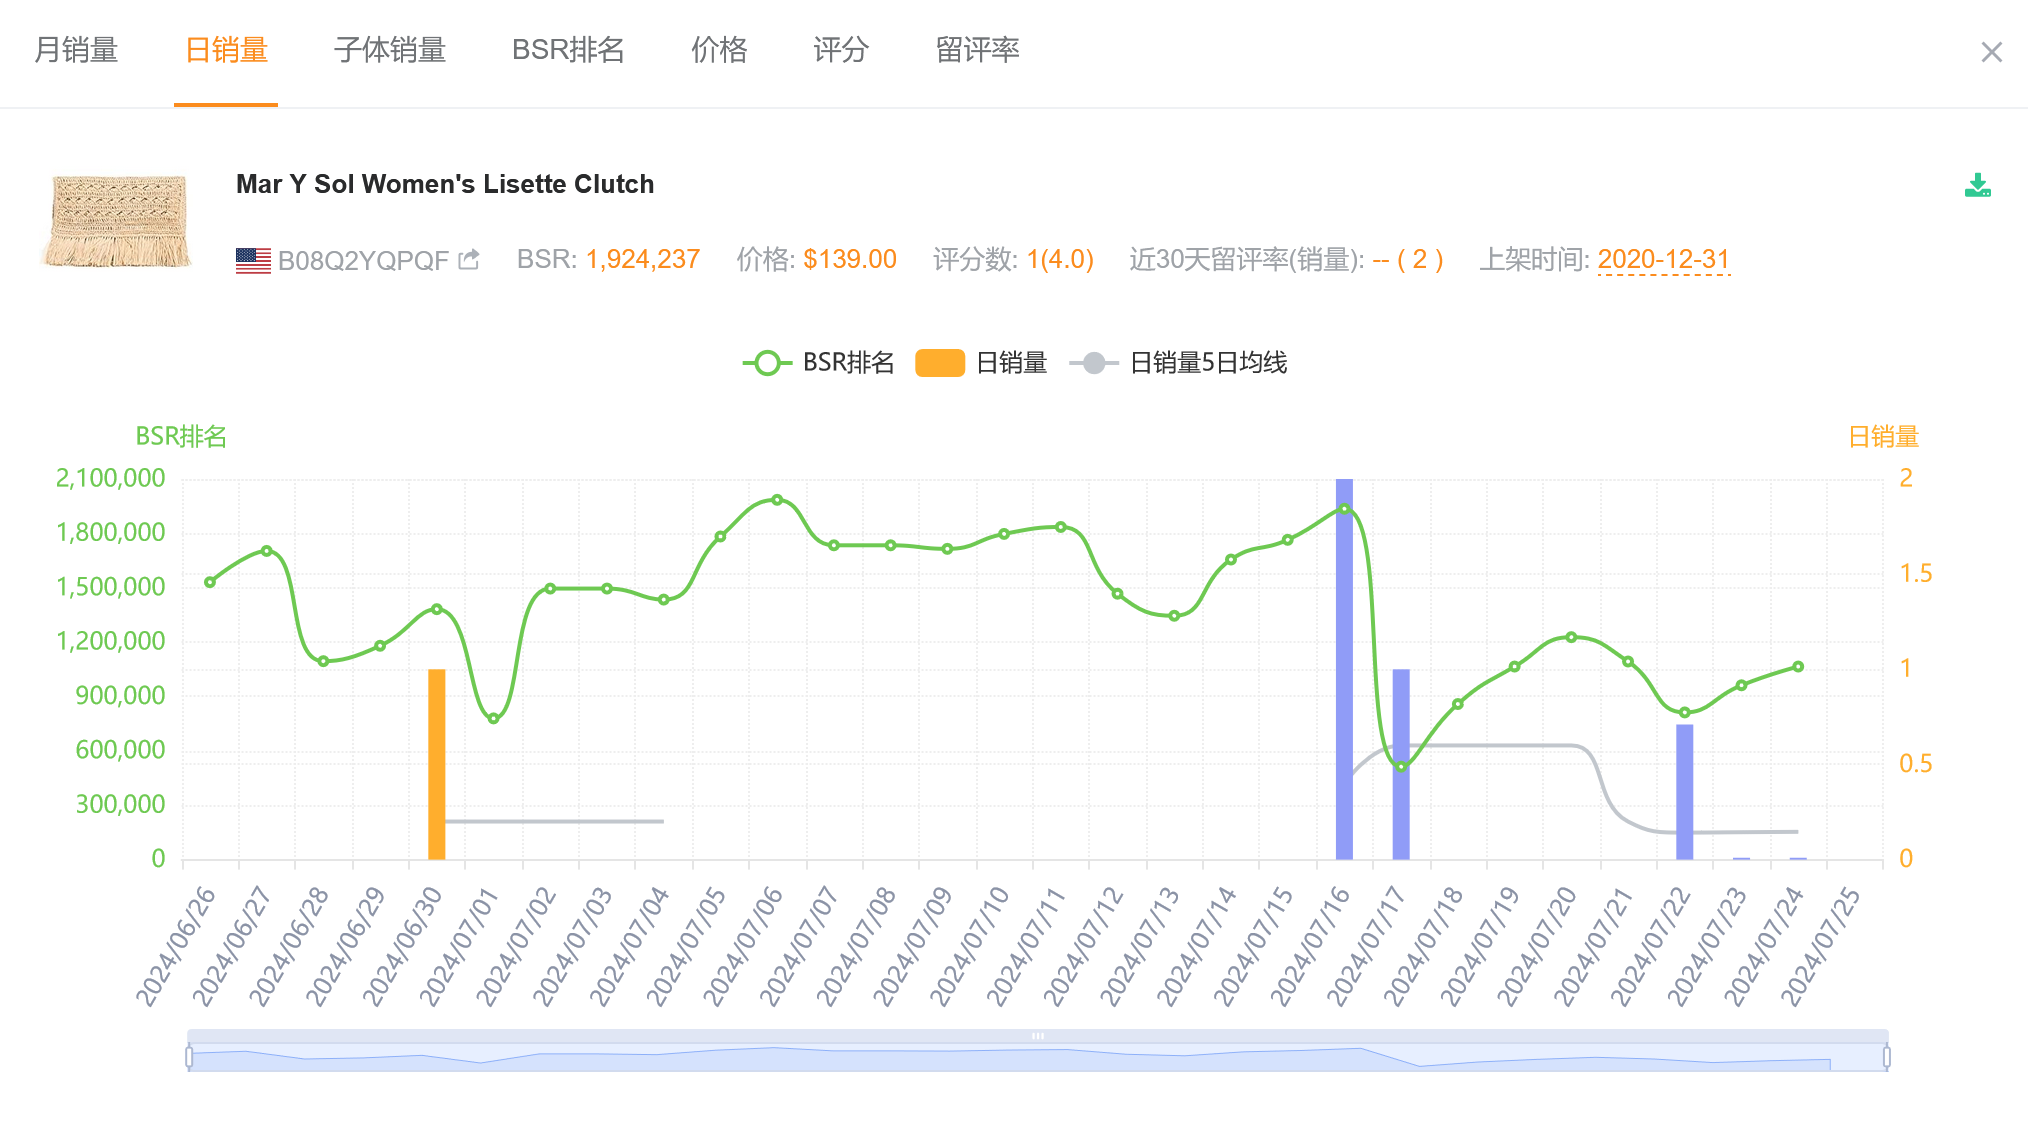Click the orange bar on 2024/06/30
The width and height of the screenshot is (2028, 1128).
tap(436, 765)
